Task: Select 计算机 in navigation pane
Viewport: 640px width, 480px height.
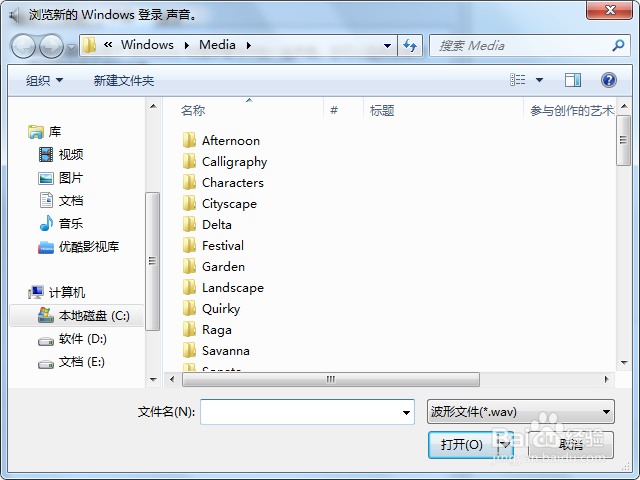Action: [x=56, y=292]
